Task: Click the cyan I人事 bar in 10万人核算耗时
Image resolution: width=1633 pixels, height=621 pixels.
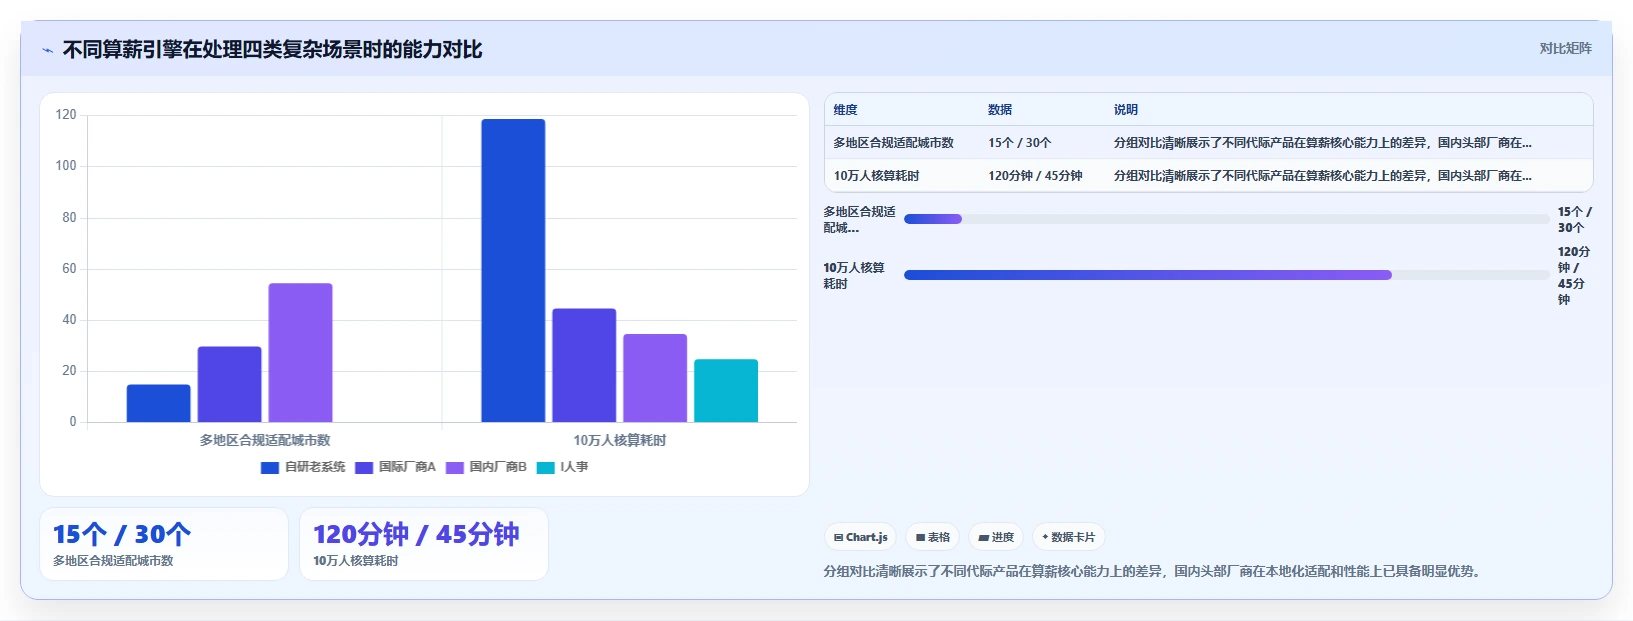Action: pos(726,390)
